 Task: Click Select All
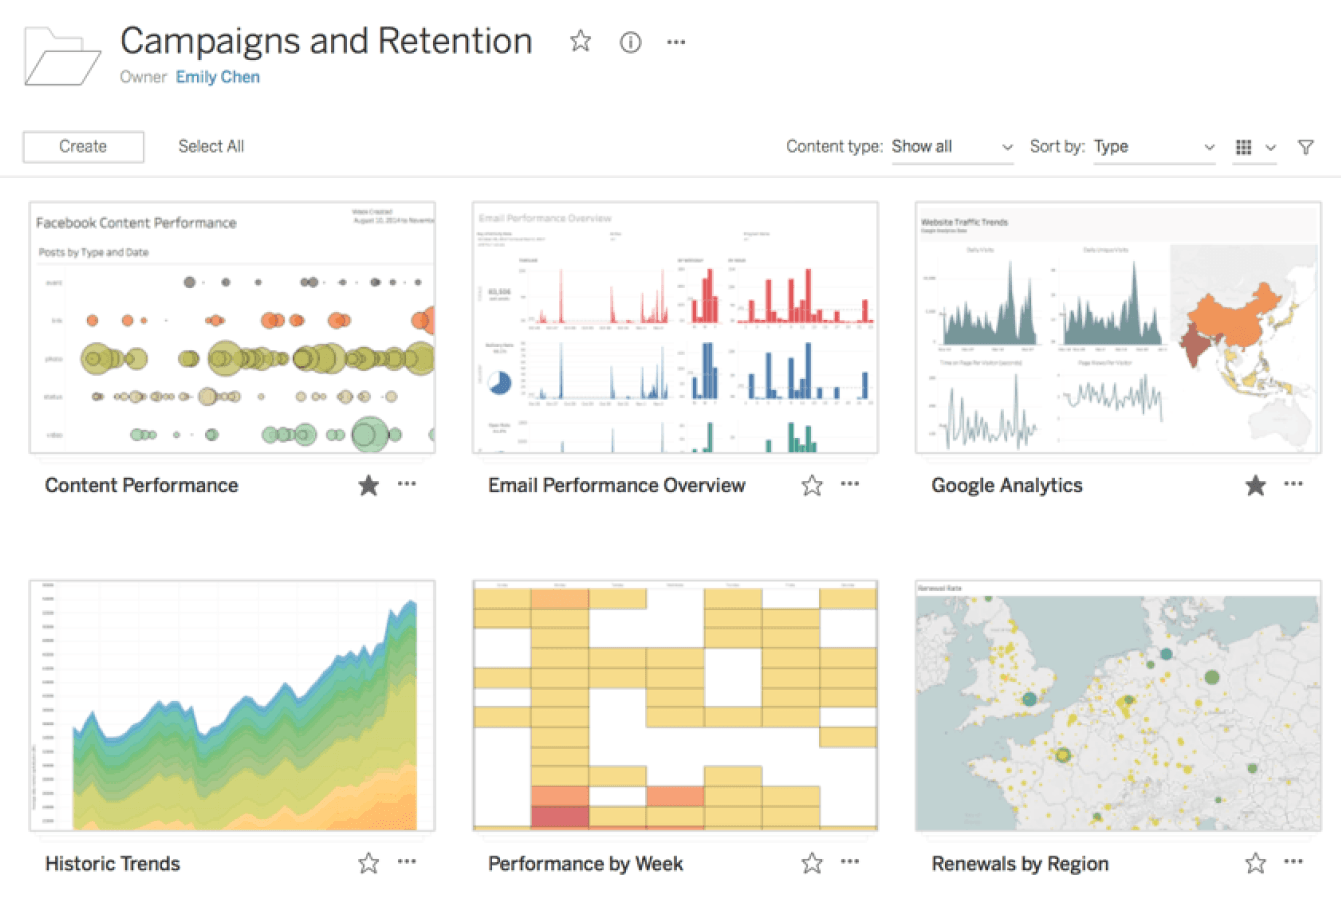coord(211,146)
